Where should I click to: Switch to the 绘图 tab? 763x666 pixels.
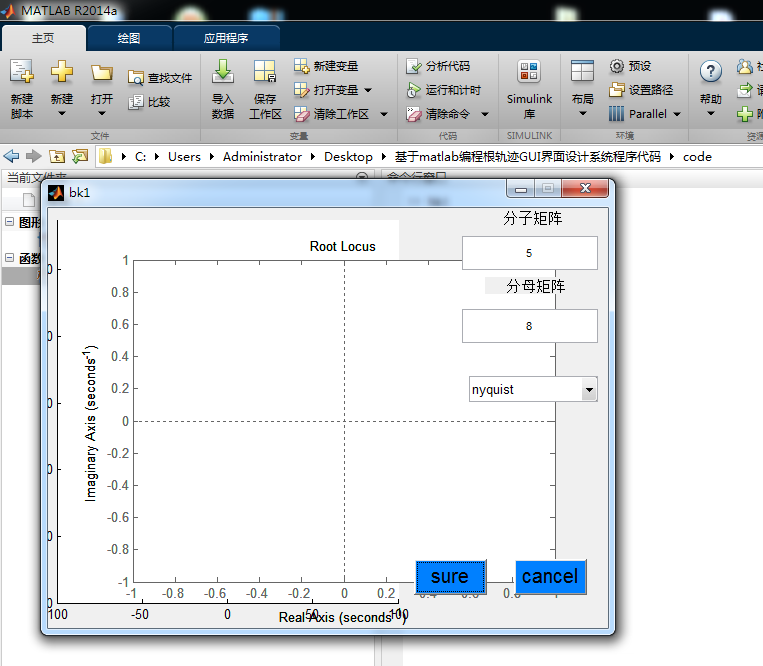point(129,38)
